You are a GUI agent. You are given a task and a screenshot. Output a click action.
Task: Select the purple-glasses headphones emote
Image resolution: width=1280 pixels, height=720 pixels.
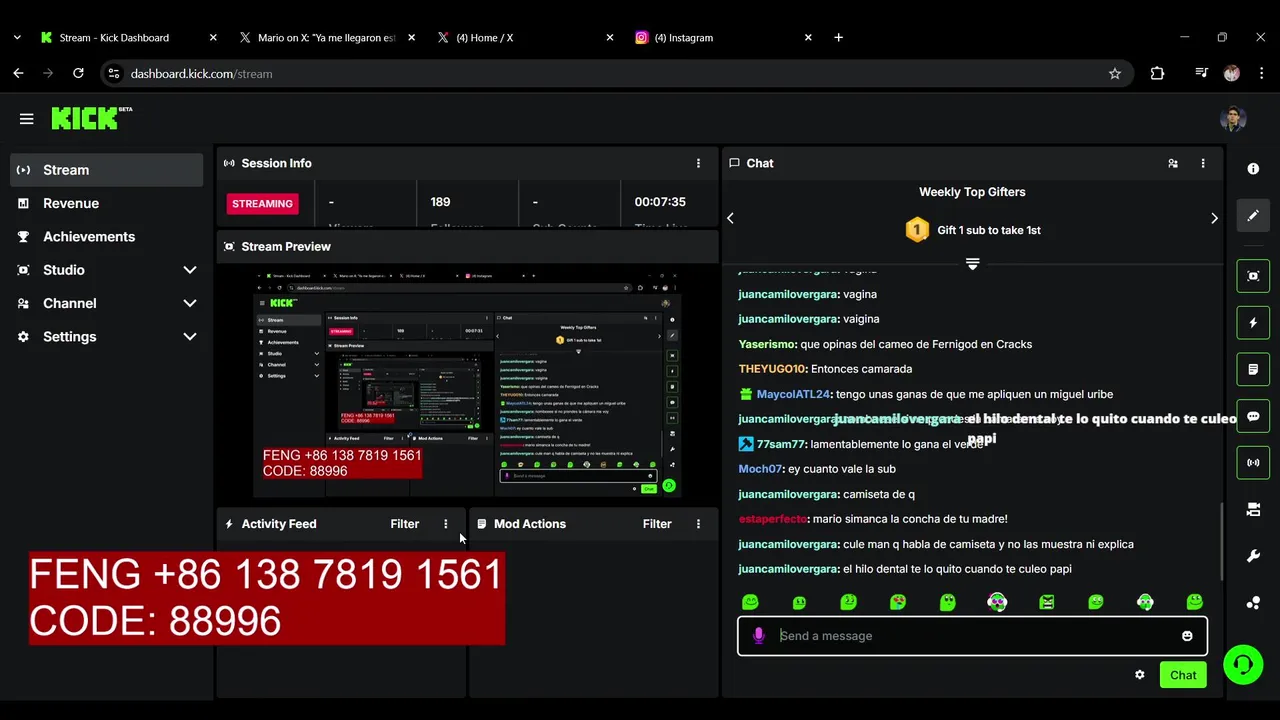click(x=997, y=602)
